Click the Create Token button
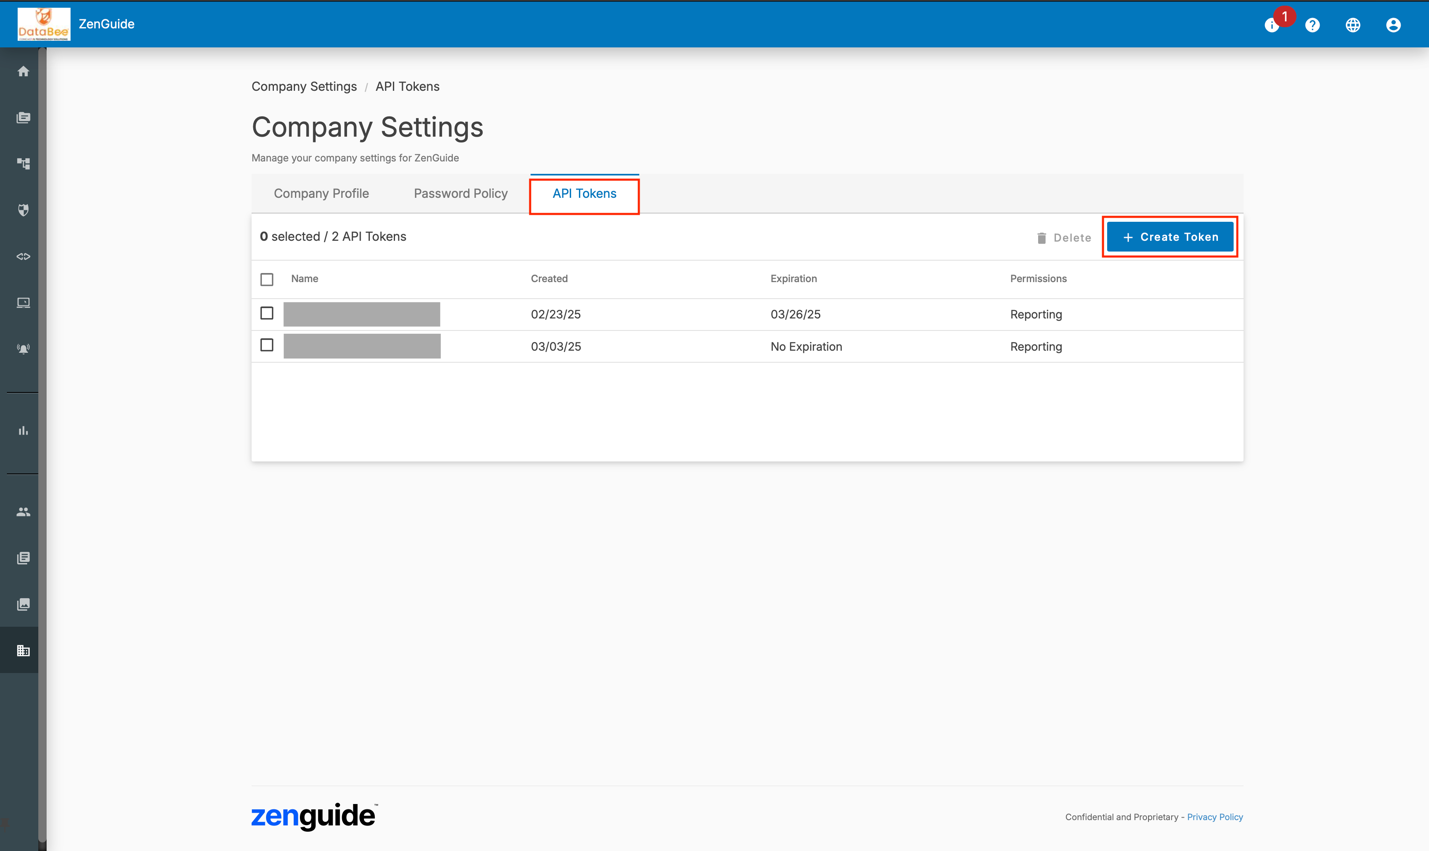Screen dimensions: 1429x851 tap(1169, 237)
